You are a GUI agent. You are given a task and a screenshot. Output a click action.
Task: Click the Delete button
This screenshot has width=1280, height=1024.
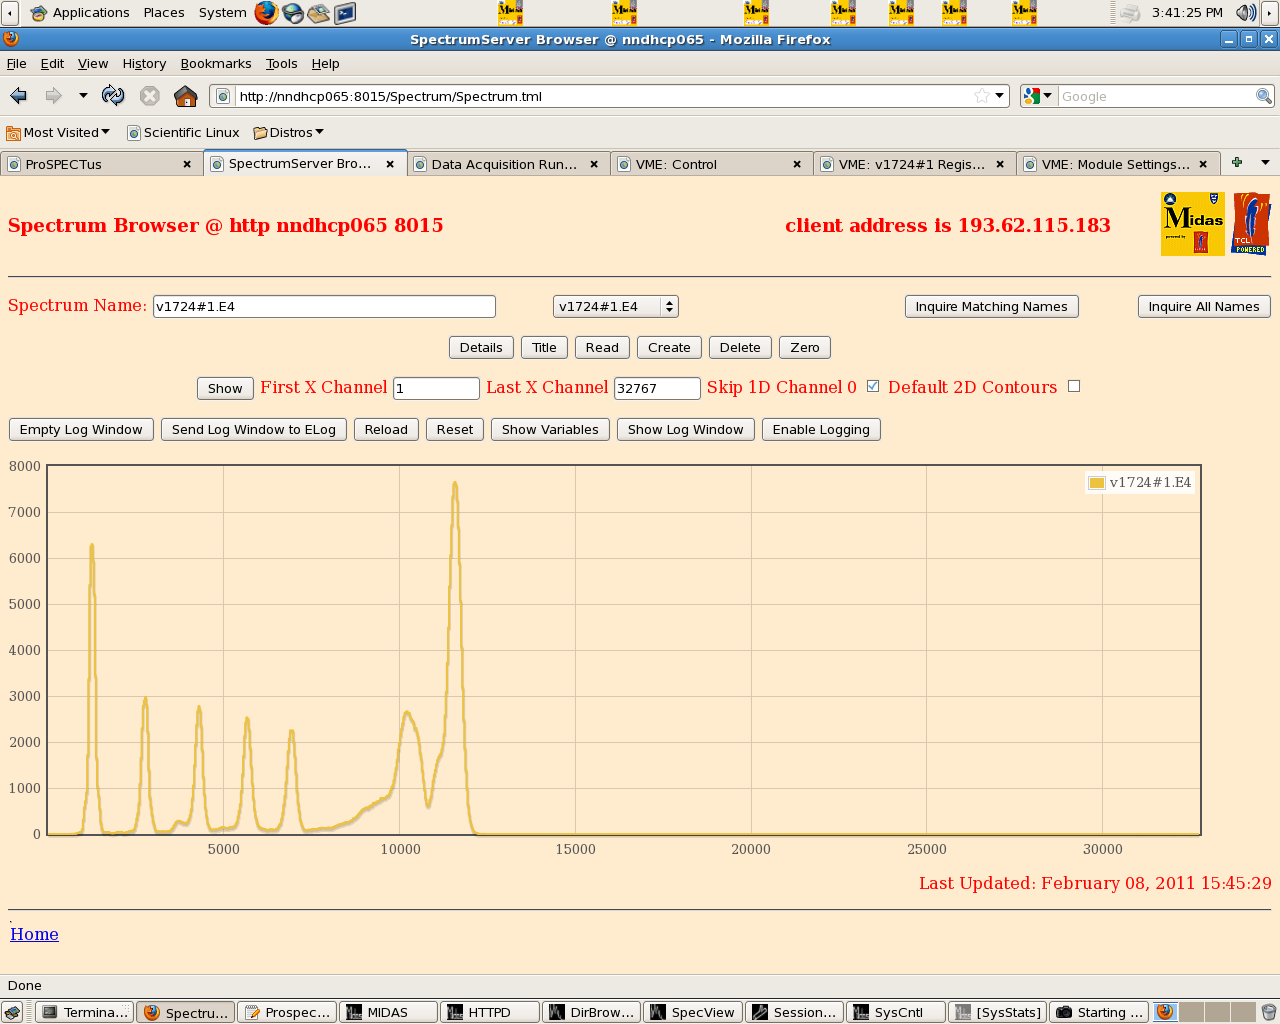(x=740, y=347)
